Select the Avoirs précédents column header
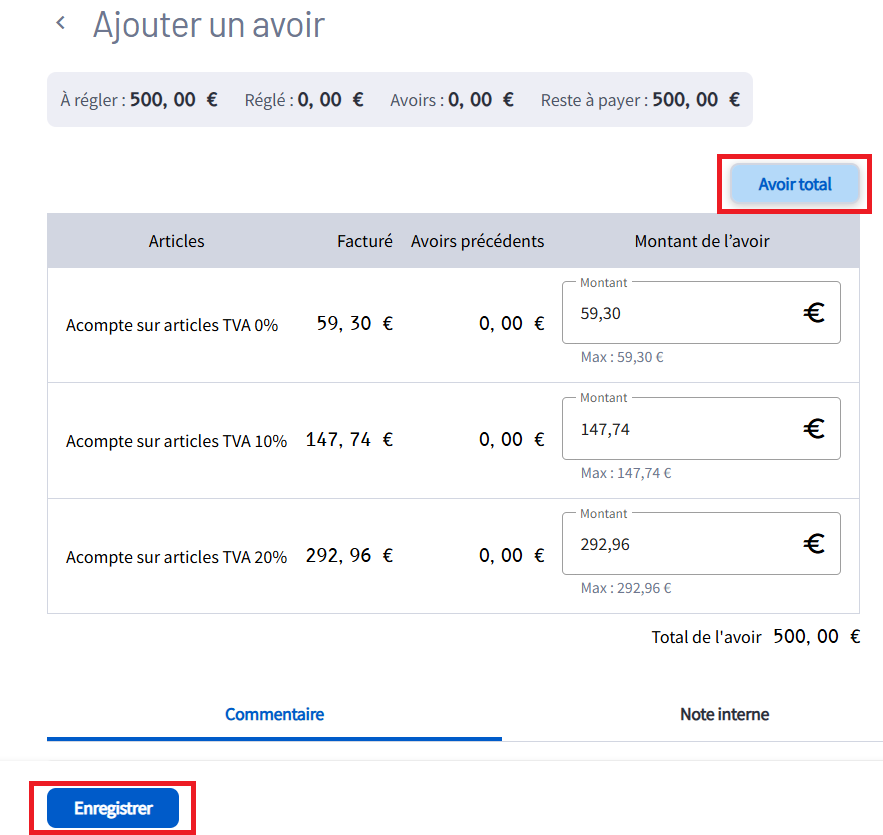This screenshot has height=835, width=883. (x=477, y=241)
